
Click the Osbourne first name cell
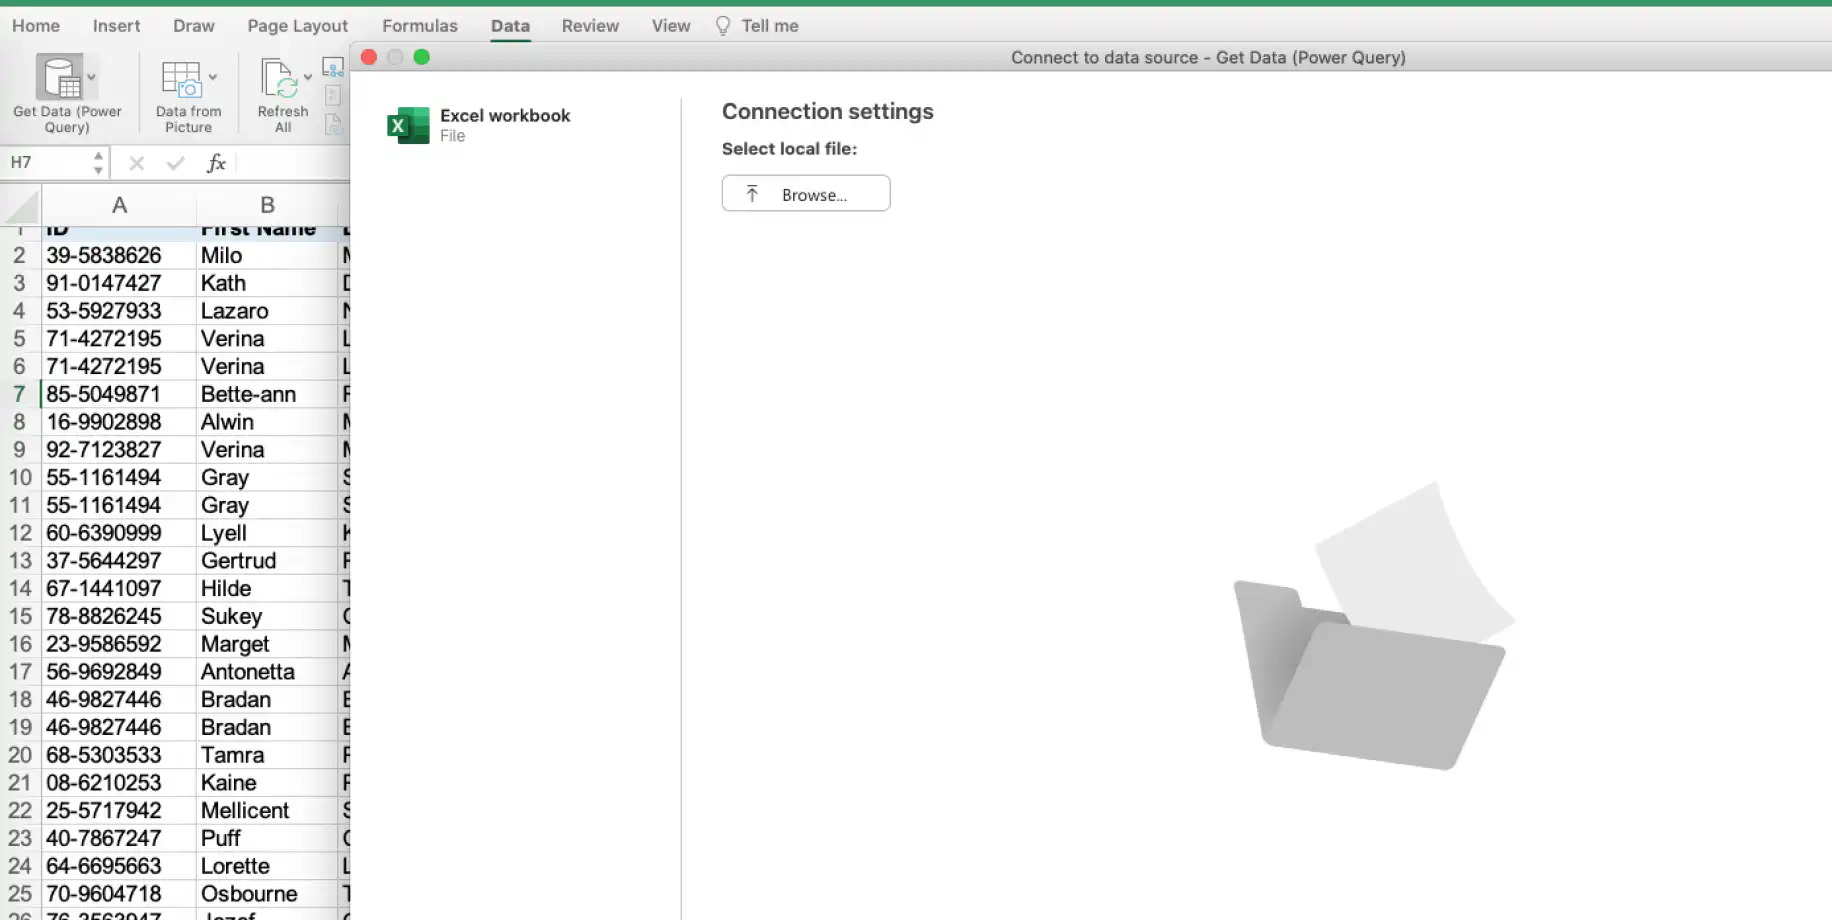pyautogui.click(x=267, y=894)
